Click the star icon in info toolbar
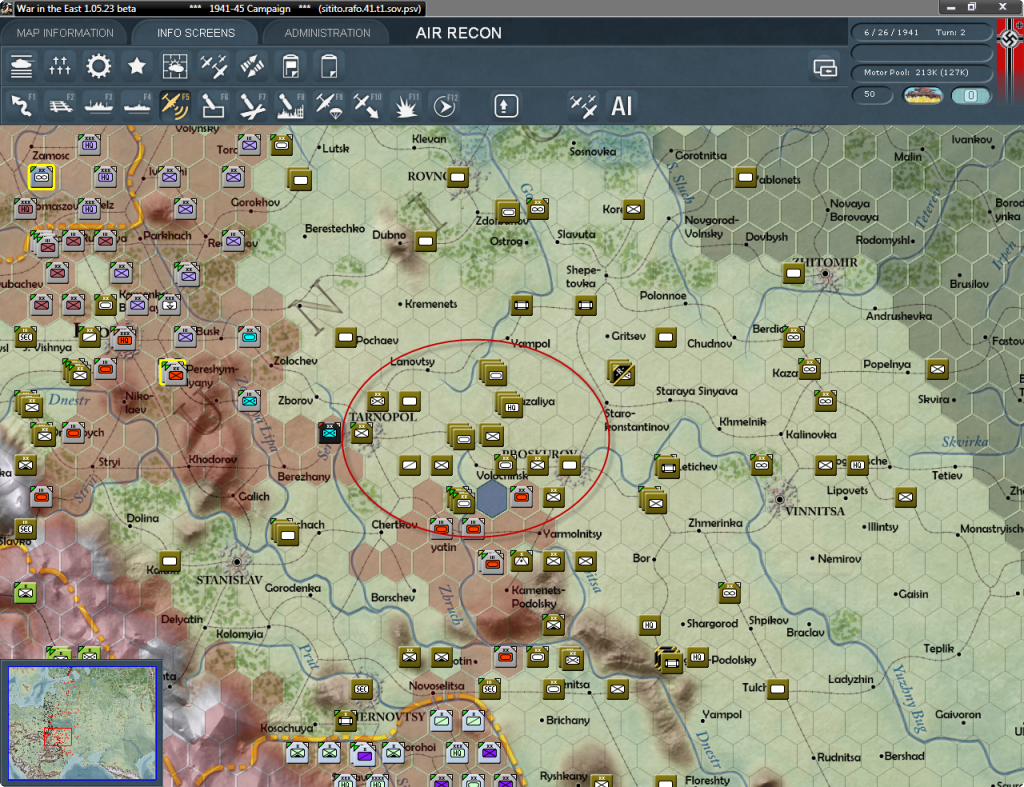This screenshot has width=1024, height=787. point(136,67)
